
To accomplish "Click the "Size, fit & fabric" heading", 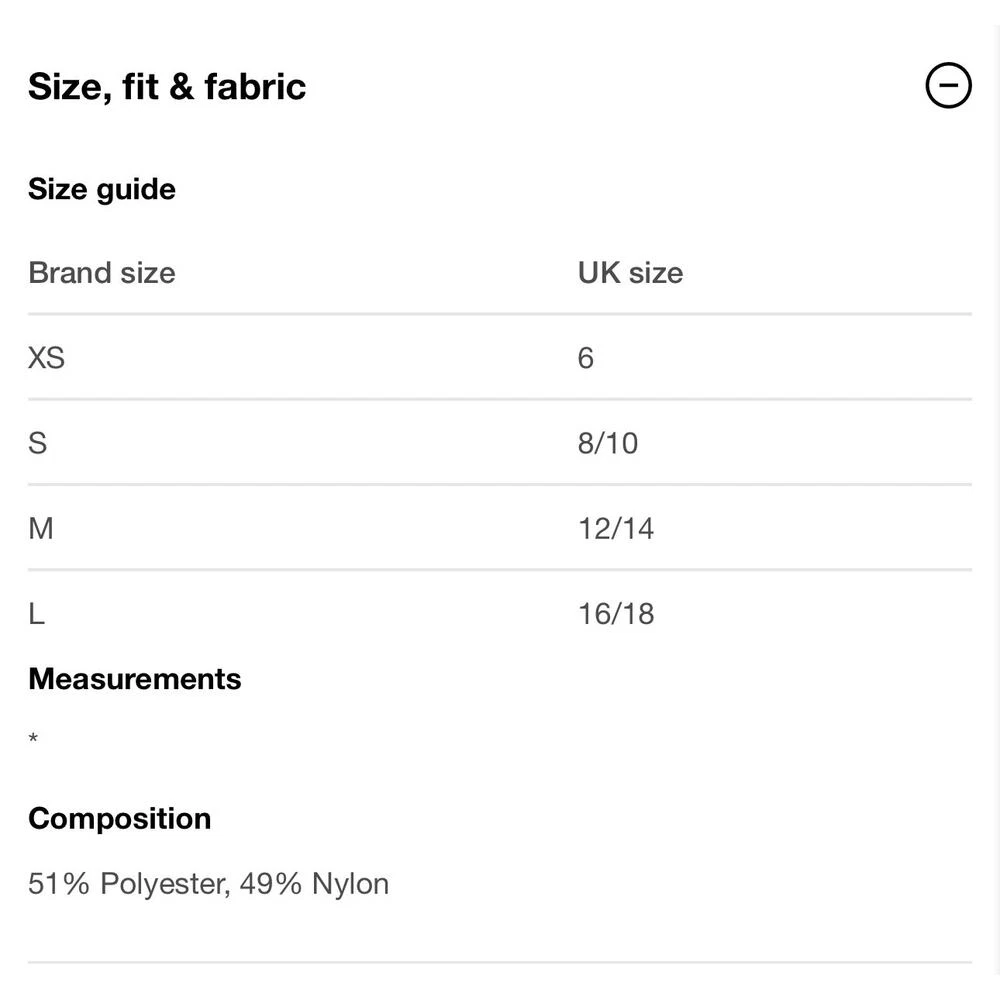I will click(167, 87).
